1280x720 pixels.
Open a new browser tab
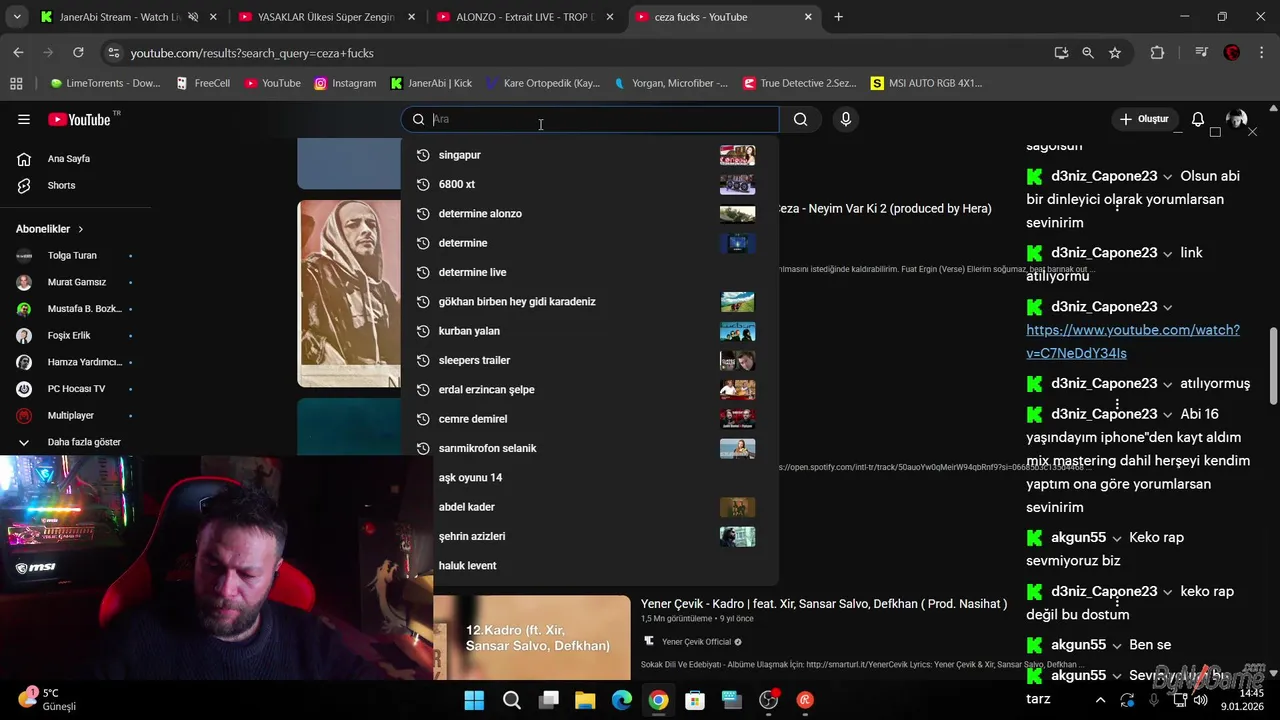point(838,17)
